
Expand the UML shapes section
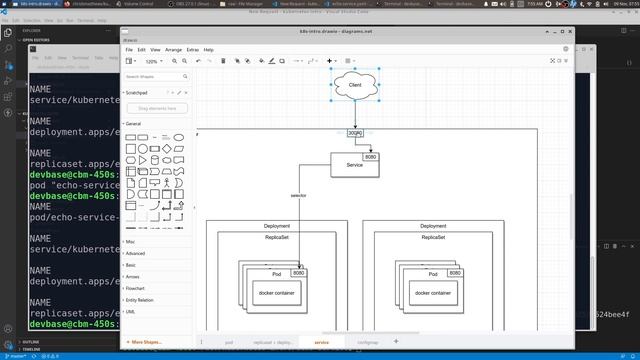[129, 311]
